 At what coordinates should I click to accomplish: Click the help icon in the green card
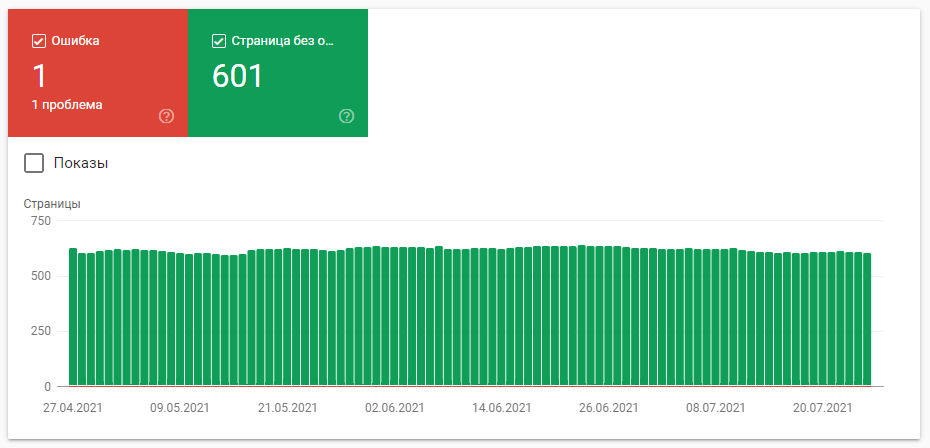coord(346,116)
